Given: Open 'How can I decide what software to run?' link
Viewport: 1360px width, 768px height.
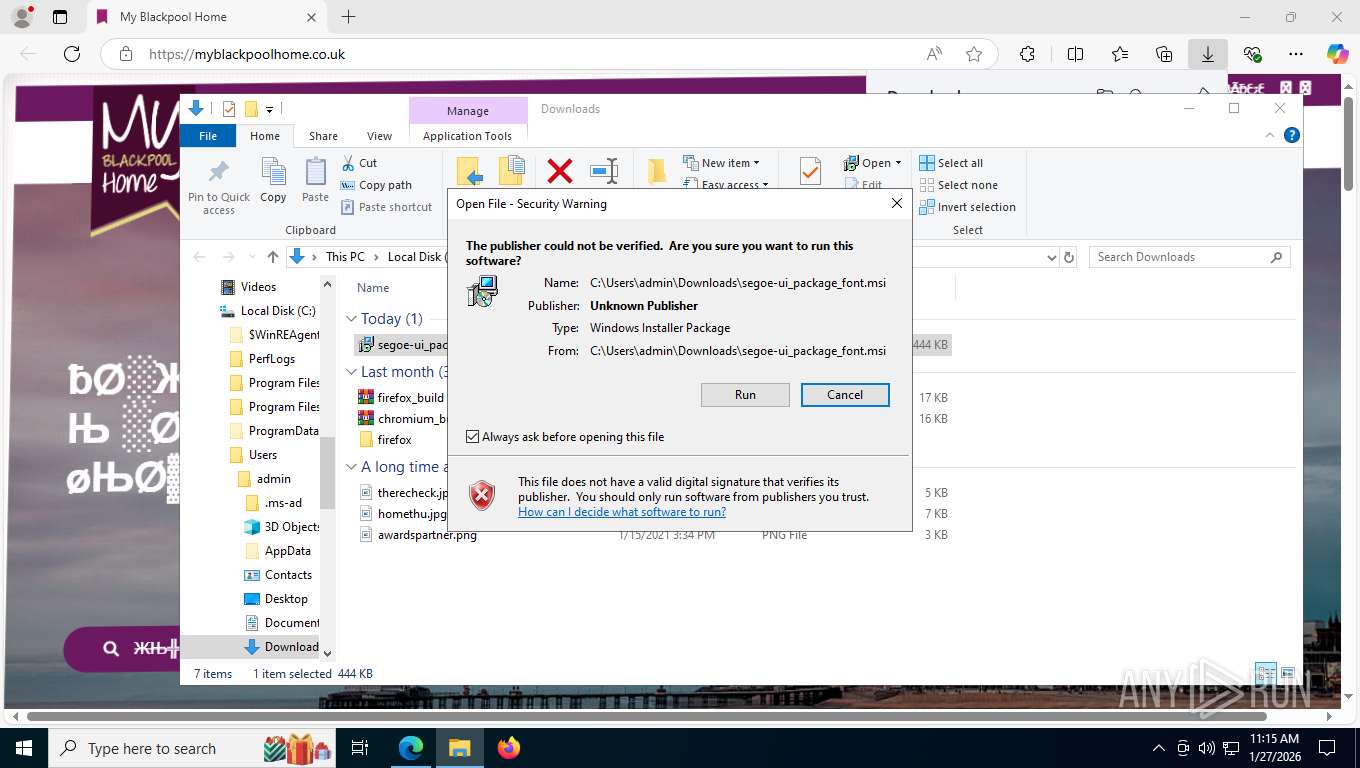Looking at the screenshot, I should (x=622, y=512).
